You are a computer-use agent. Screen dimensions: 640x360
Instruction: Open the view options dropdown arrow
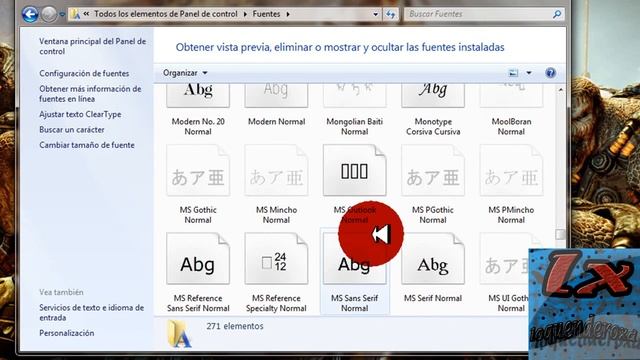[529, 73]
